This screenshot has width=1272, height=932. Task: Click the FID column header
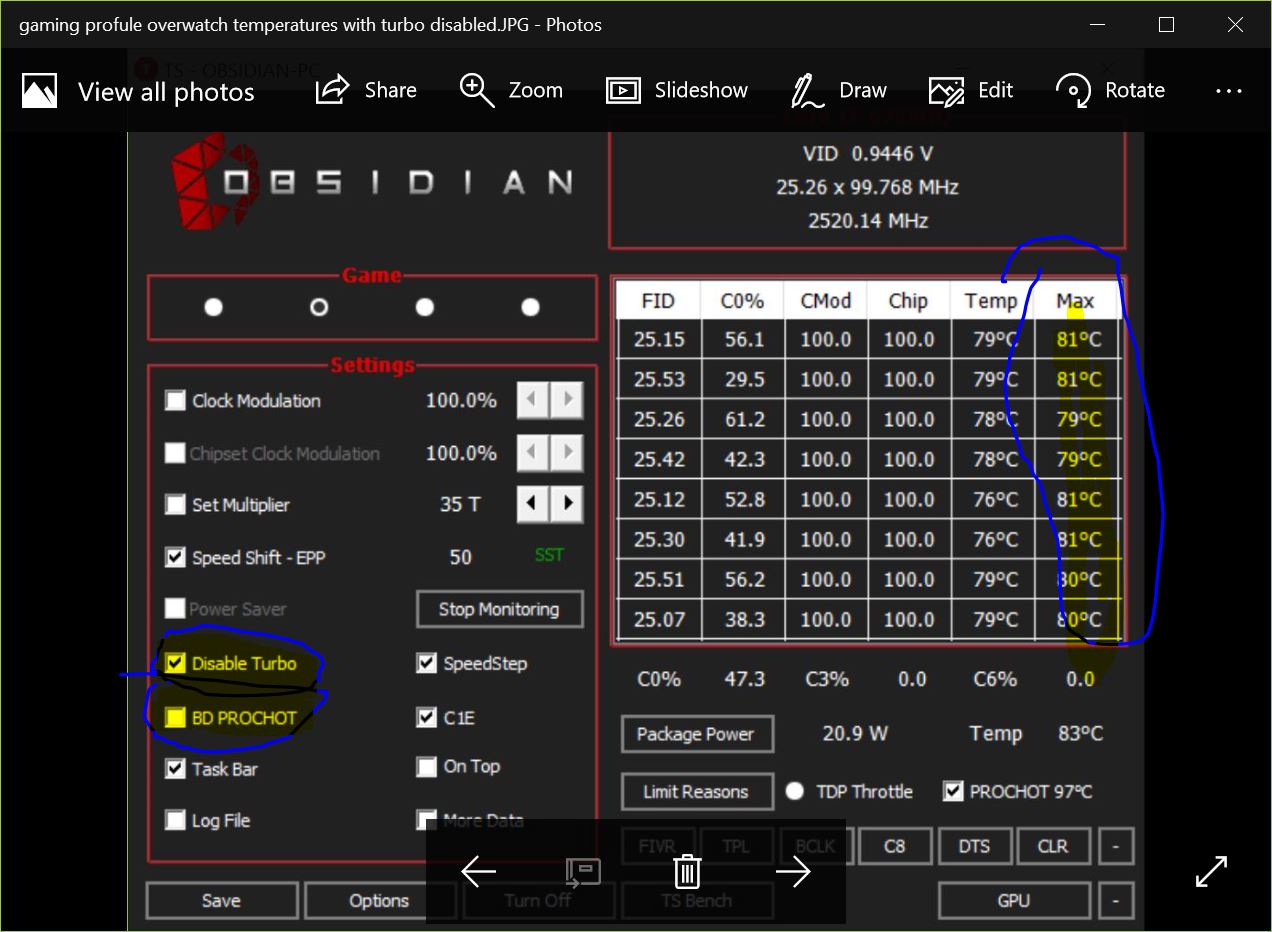658,301
